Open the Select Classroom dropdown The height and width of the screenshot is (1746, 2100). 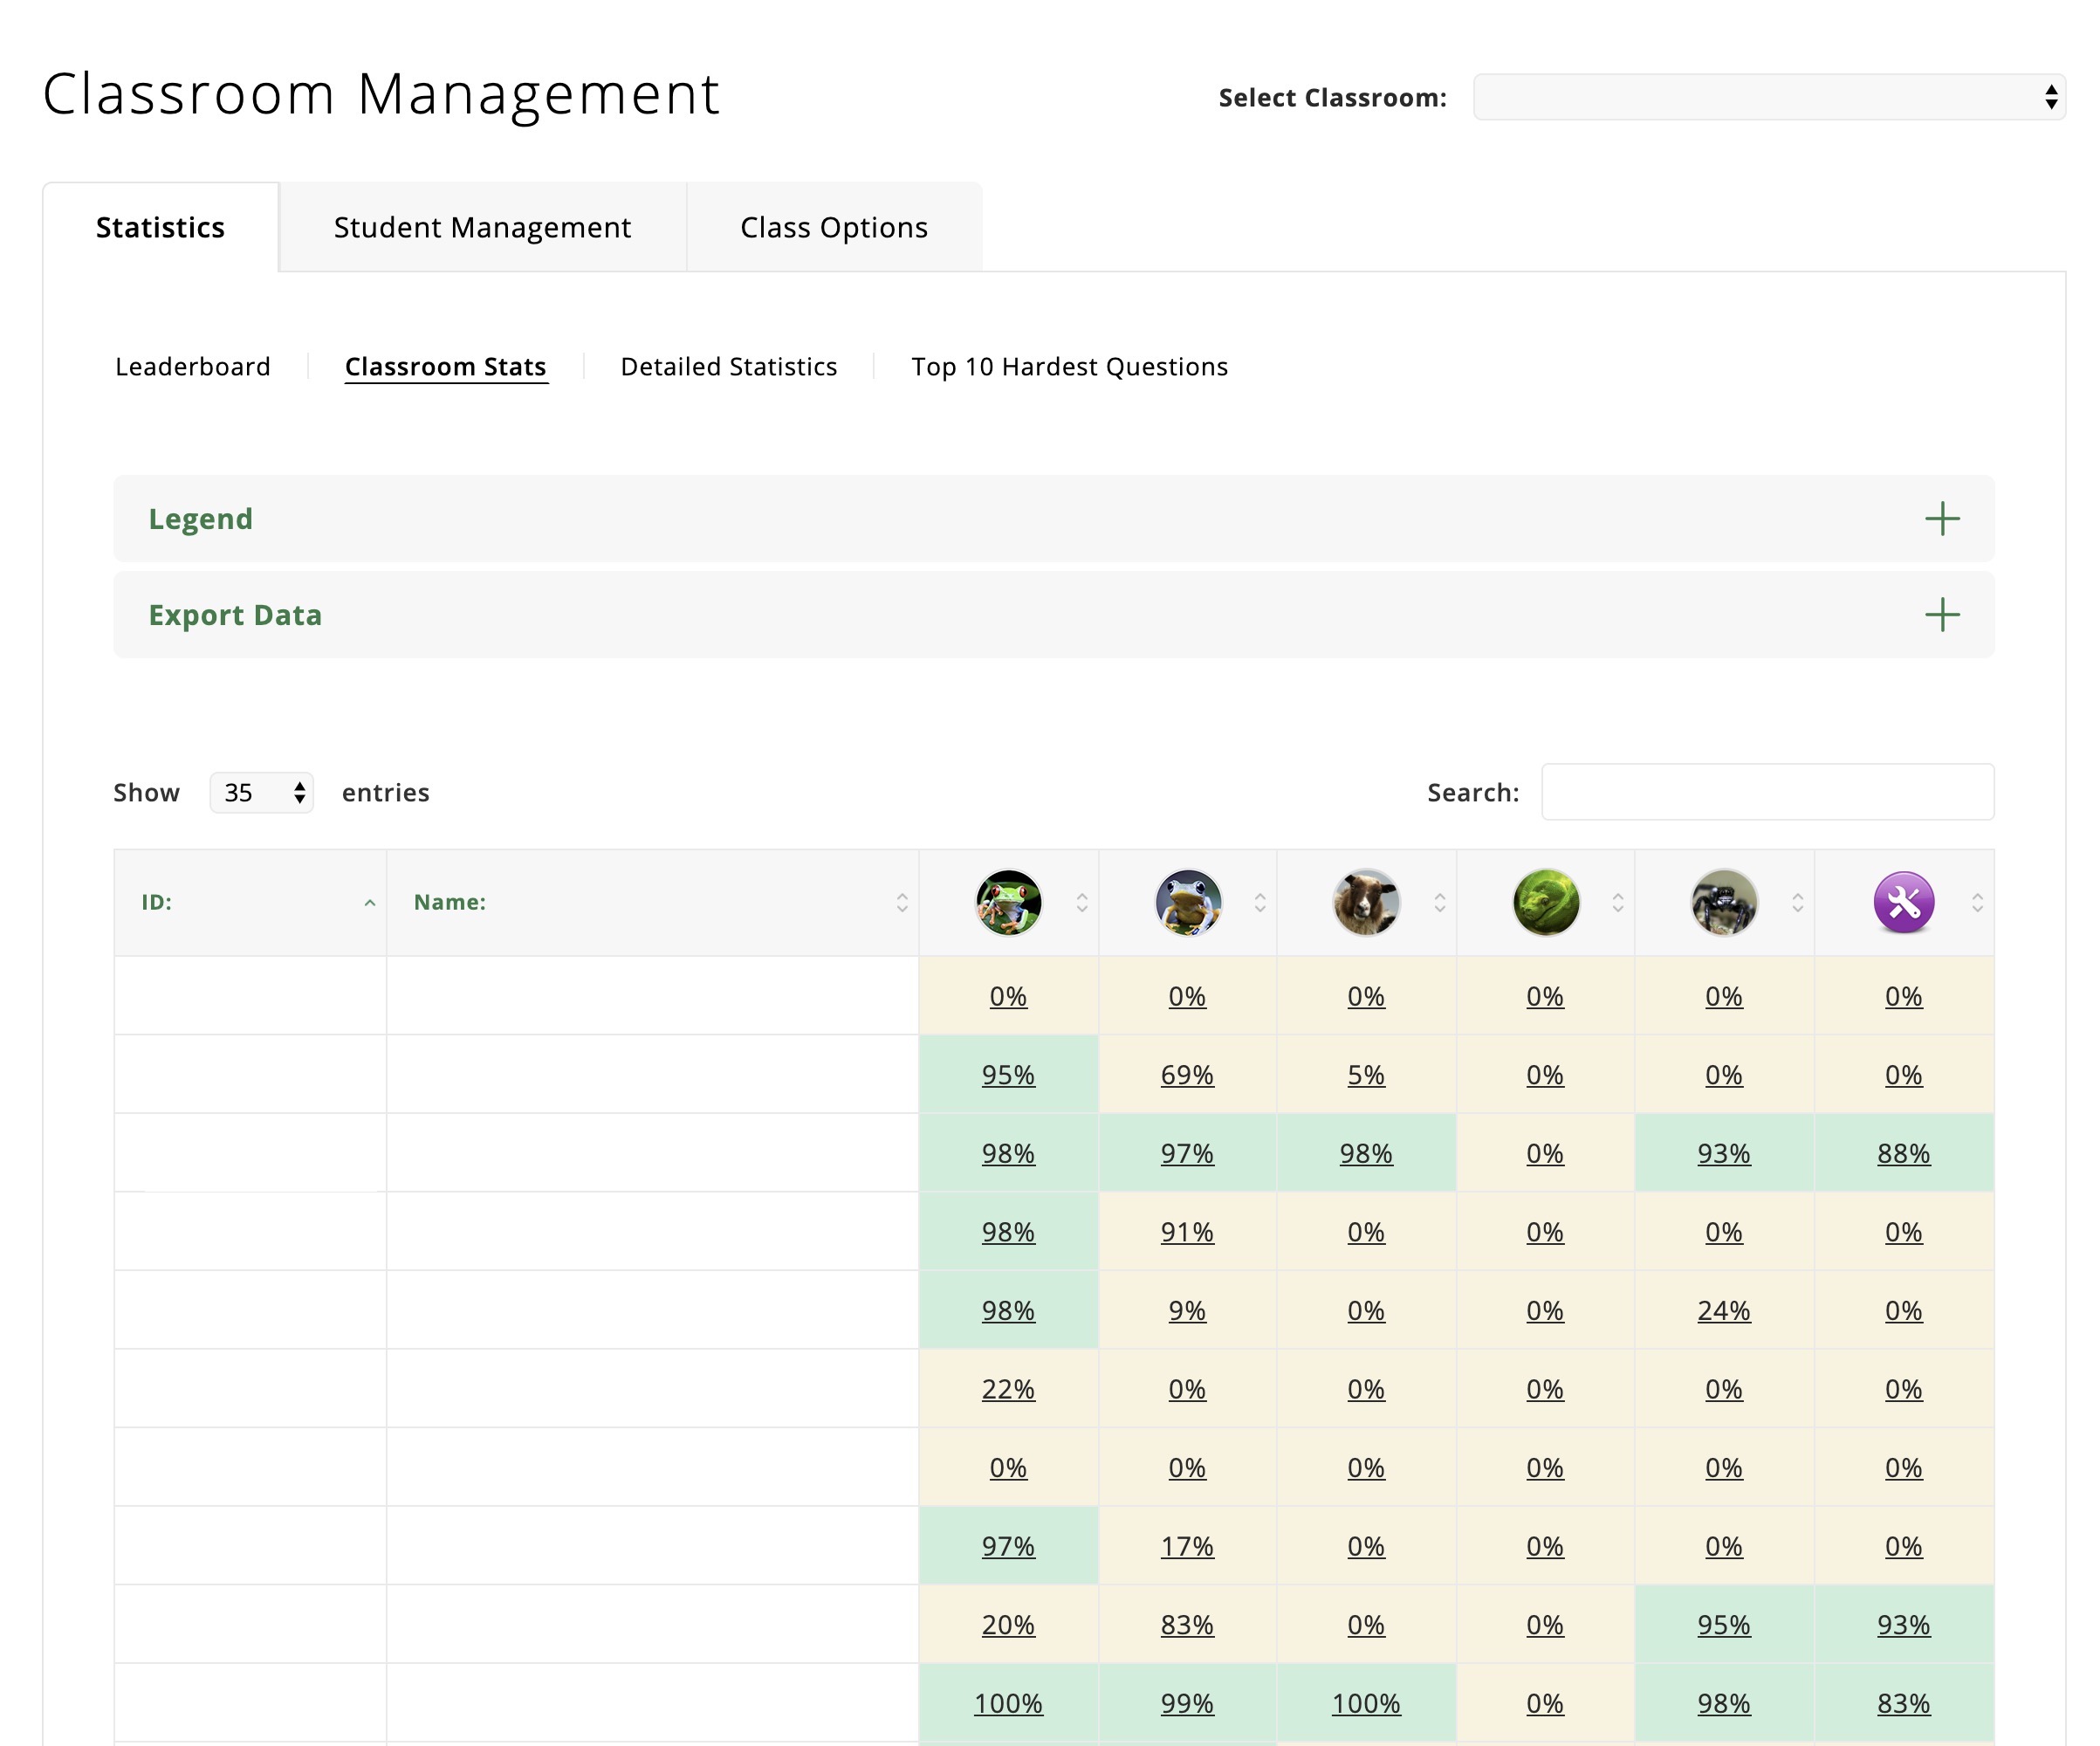[x=1768, y=97]
